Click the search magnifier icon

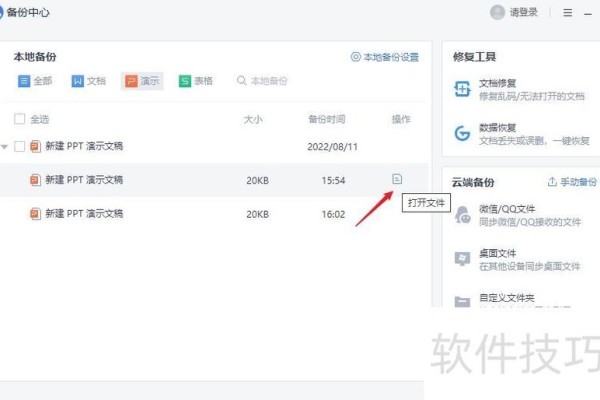241,80
